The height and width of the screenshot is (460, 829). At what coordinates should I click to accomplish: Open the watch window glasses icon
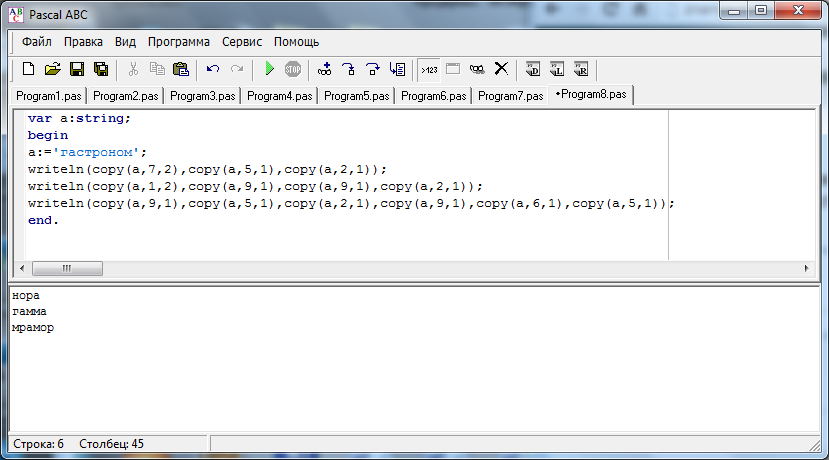477,69
